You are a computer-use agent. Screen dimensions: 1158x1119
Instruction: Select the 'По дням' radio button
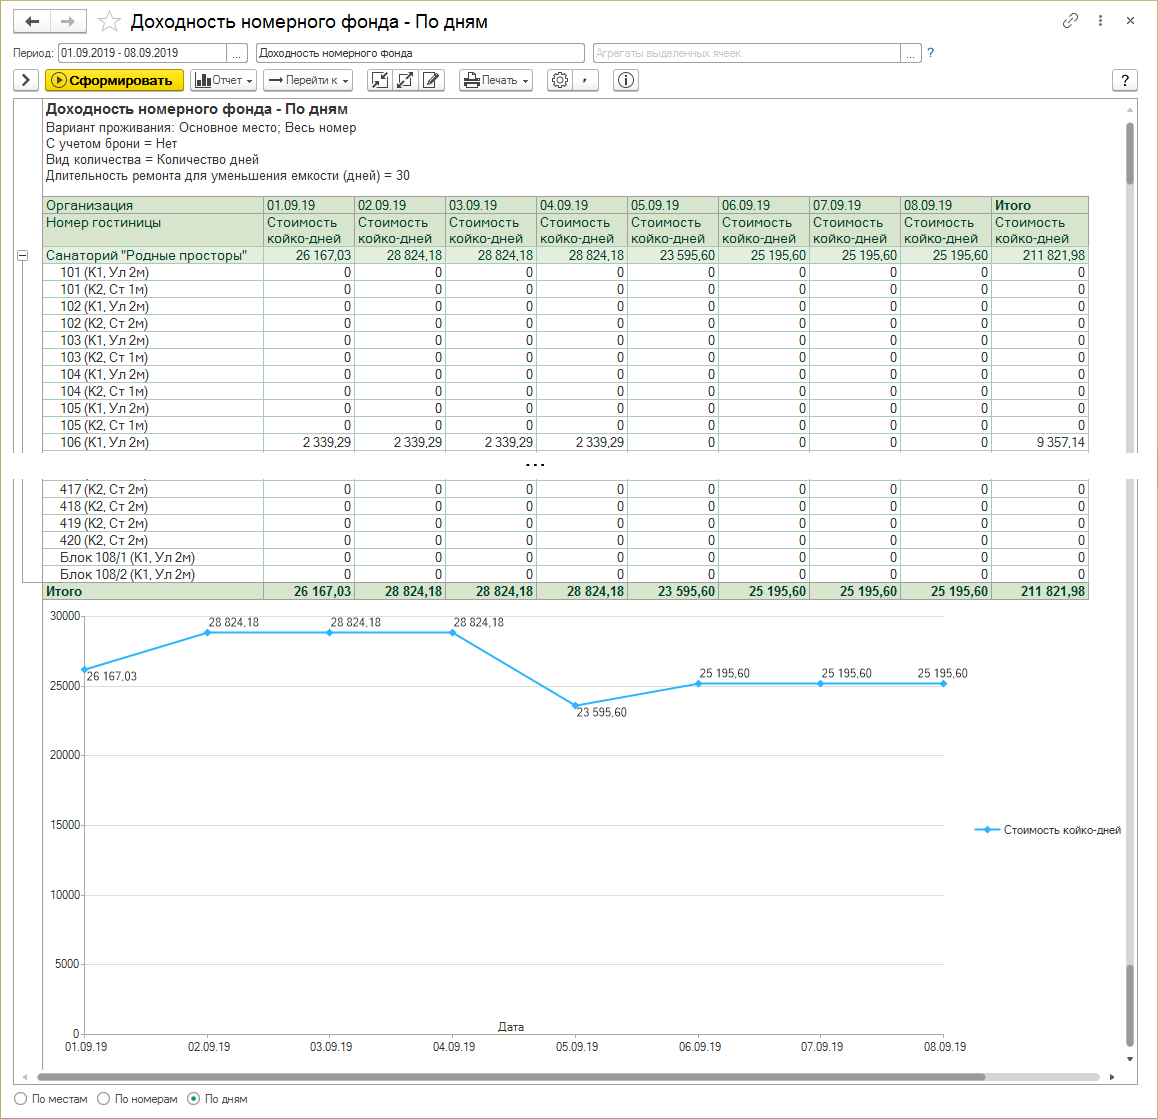tap(194, 1099)
